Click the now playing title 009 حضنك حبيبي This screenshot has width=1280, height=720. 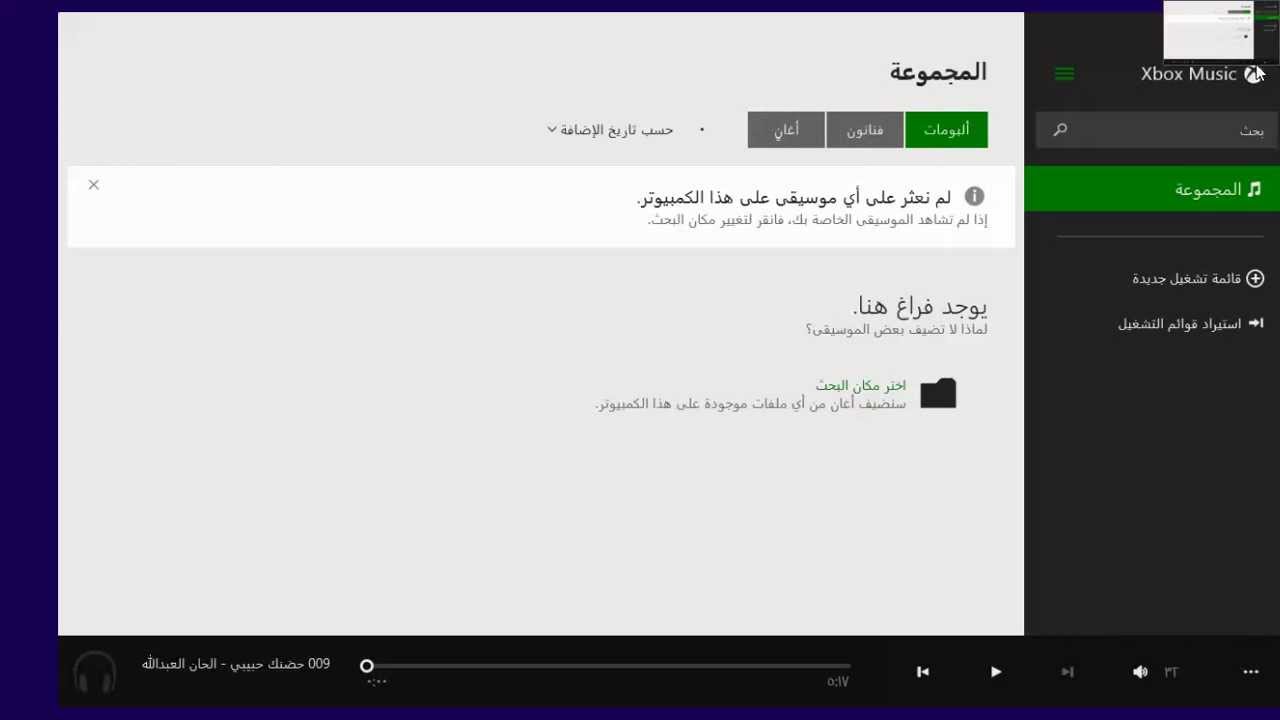pos(237,664)
